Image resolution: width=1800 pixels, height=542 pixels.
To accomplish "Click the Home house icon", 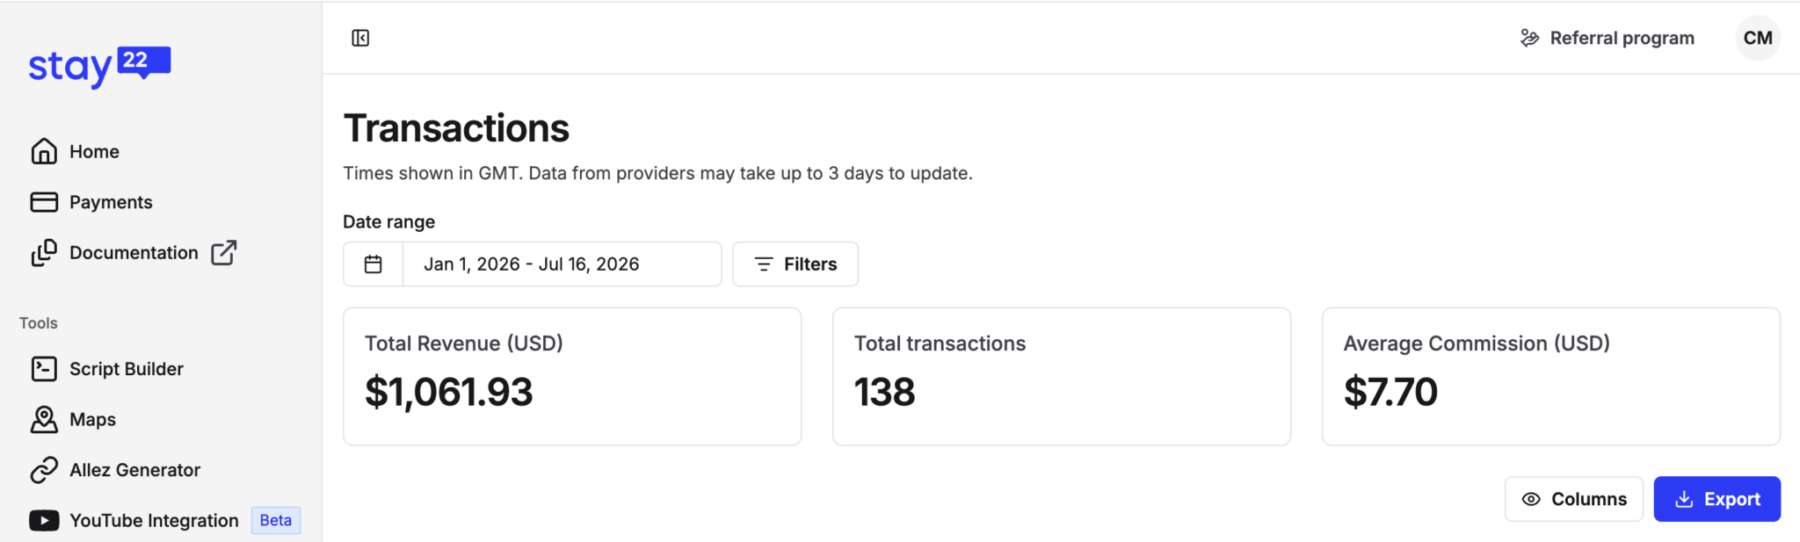I will pos(44,151).
